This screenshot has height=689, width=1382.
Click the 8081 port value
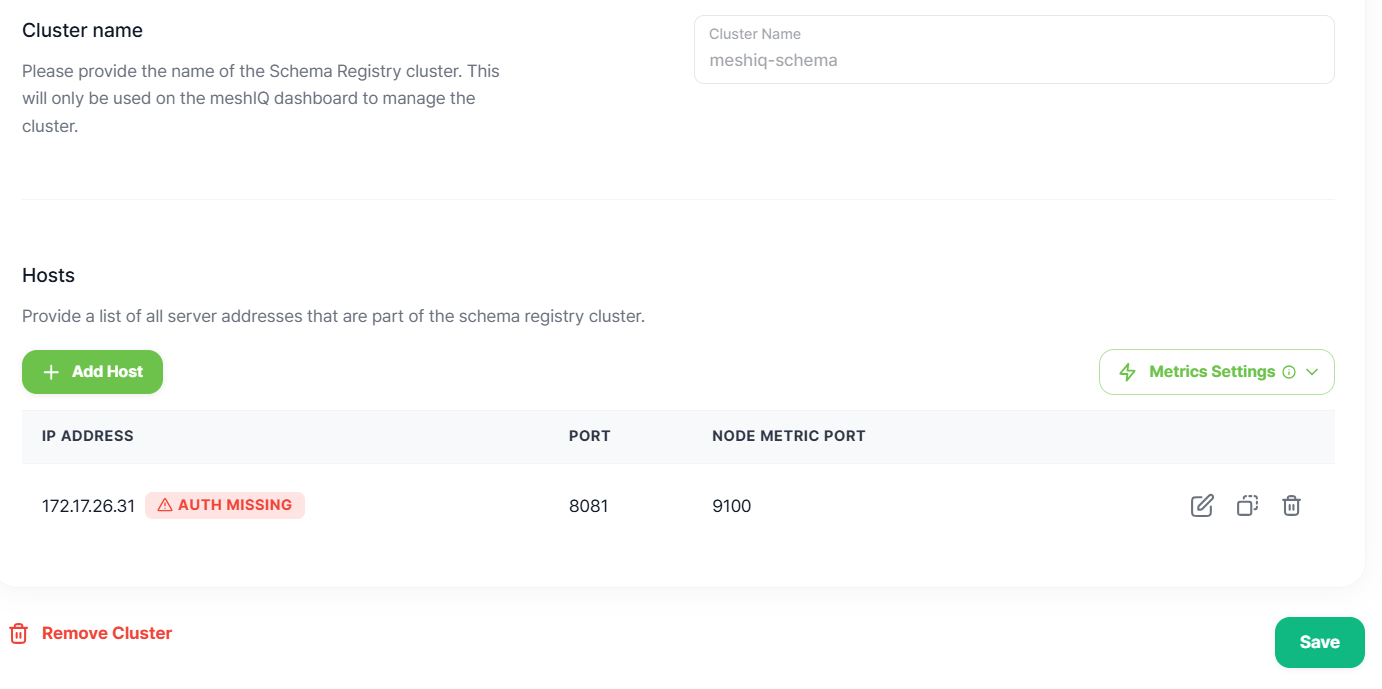pos(589,506)
